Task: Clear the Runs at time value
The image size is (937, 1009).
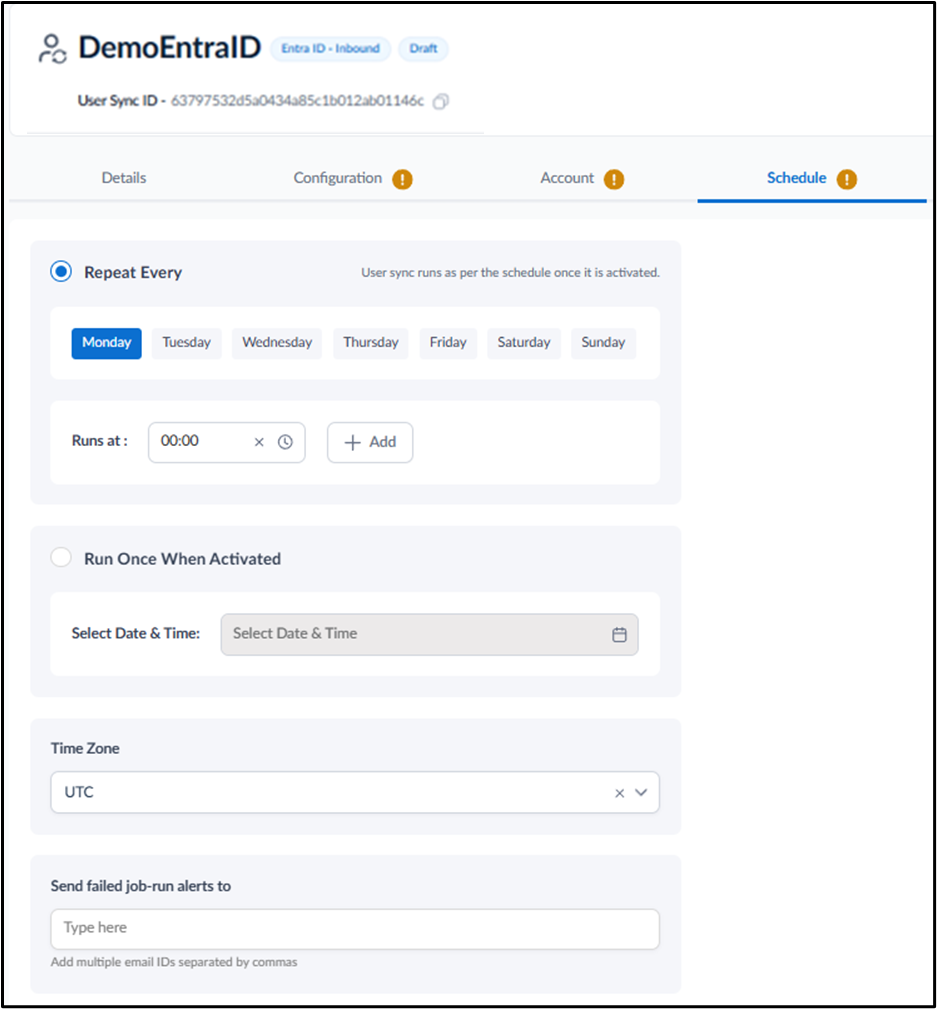Action: [259, 442]
